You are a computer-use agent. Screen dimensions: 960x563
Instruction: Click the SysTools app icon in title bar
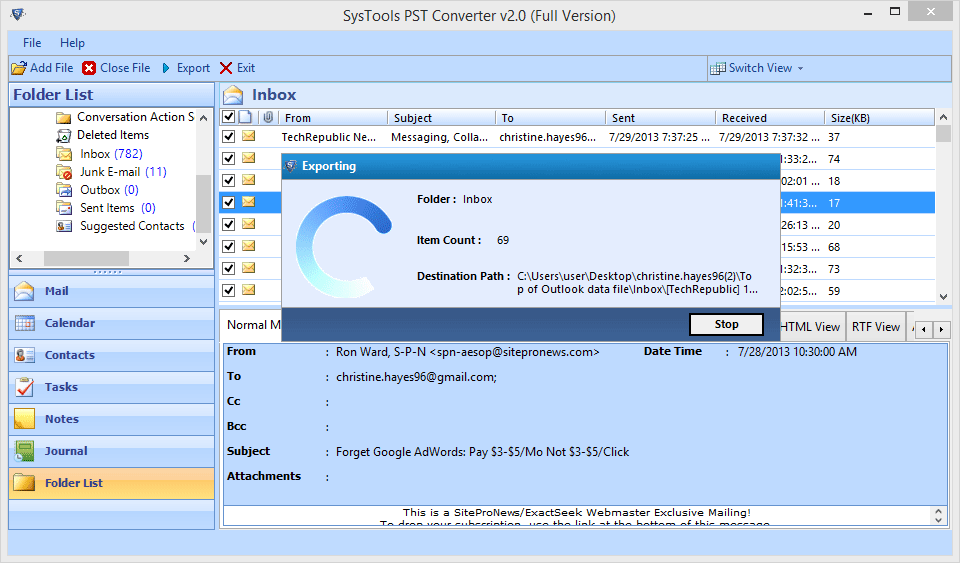18,15
